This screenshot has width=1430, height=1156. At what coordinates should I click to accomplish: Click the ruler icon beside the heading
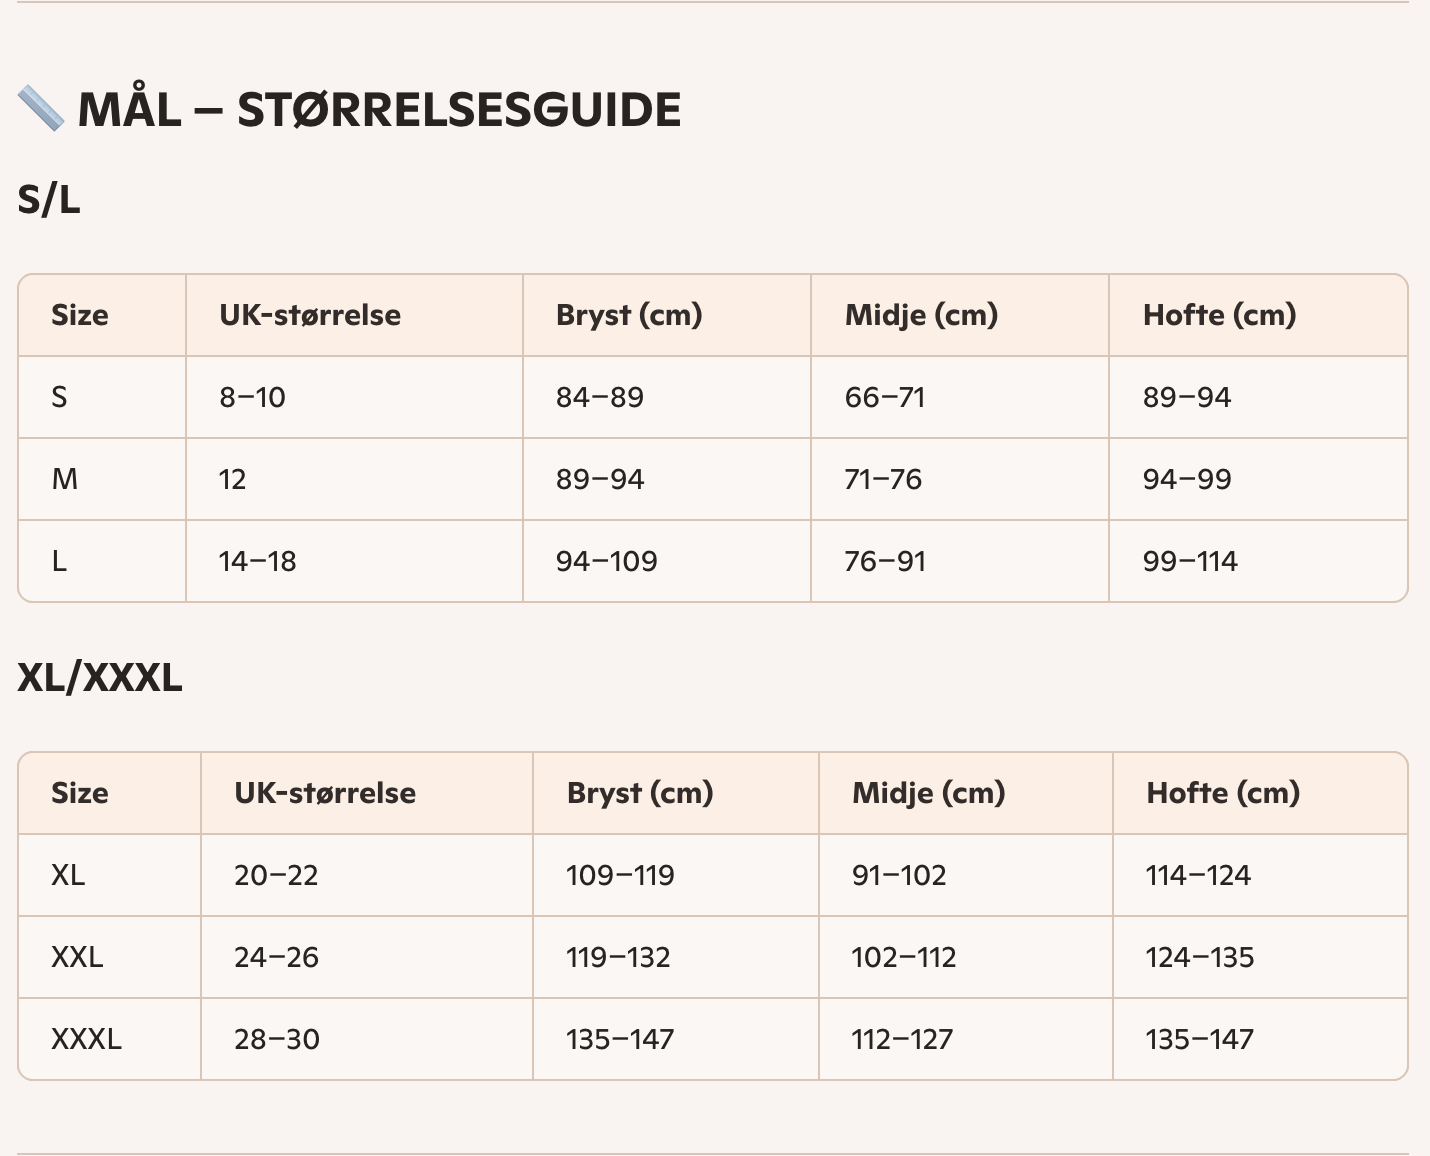coord(41,109)
